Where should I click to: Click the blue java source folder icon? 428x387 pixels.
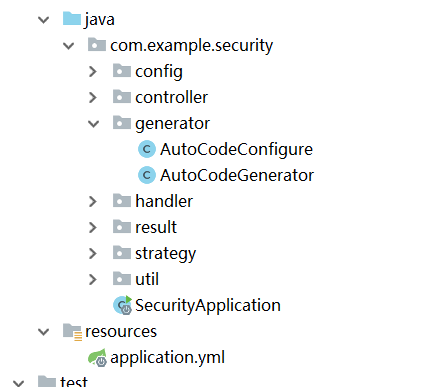click(72, 19)
